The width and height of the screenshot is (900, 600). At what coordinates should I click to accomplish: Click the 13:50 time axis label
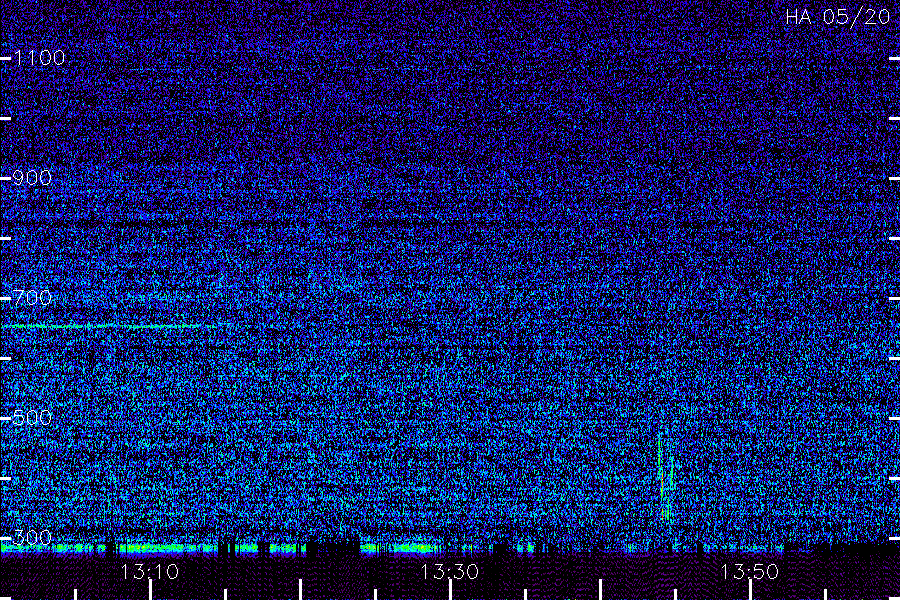pos(750,572)
